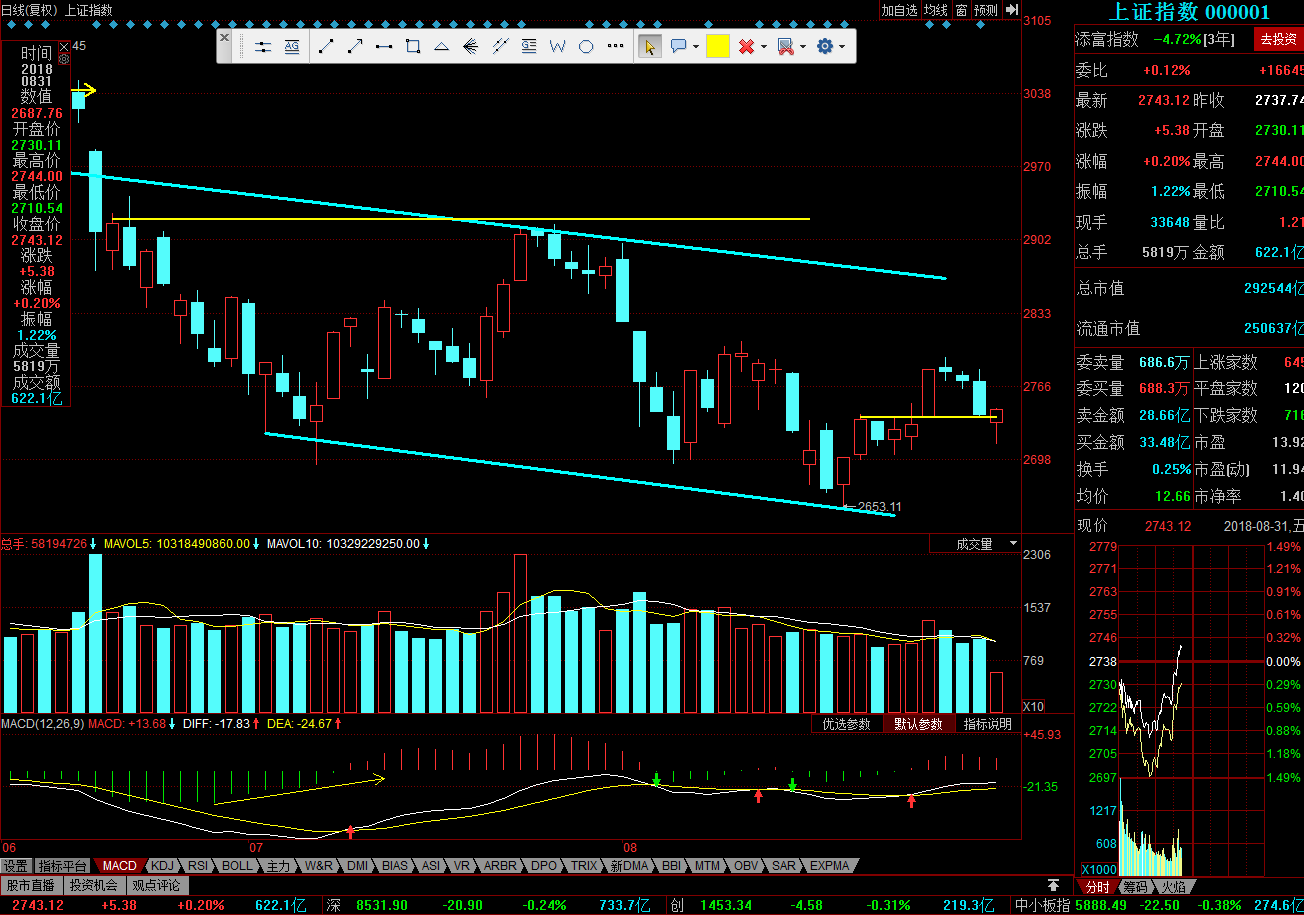Expand gear settings dropdown arrow
The image size is (1304, 915).
[x=842, y=47]
